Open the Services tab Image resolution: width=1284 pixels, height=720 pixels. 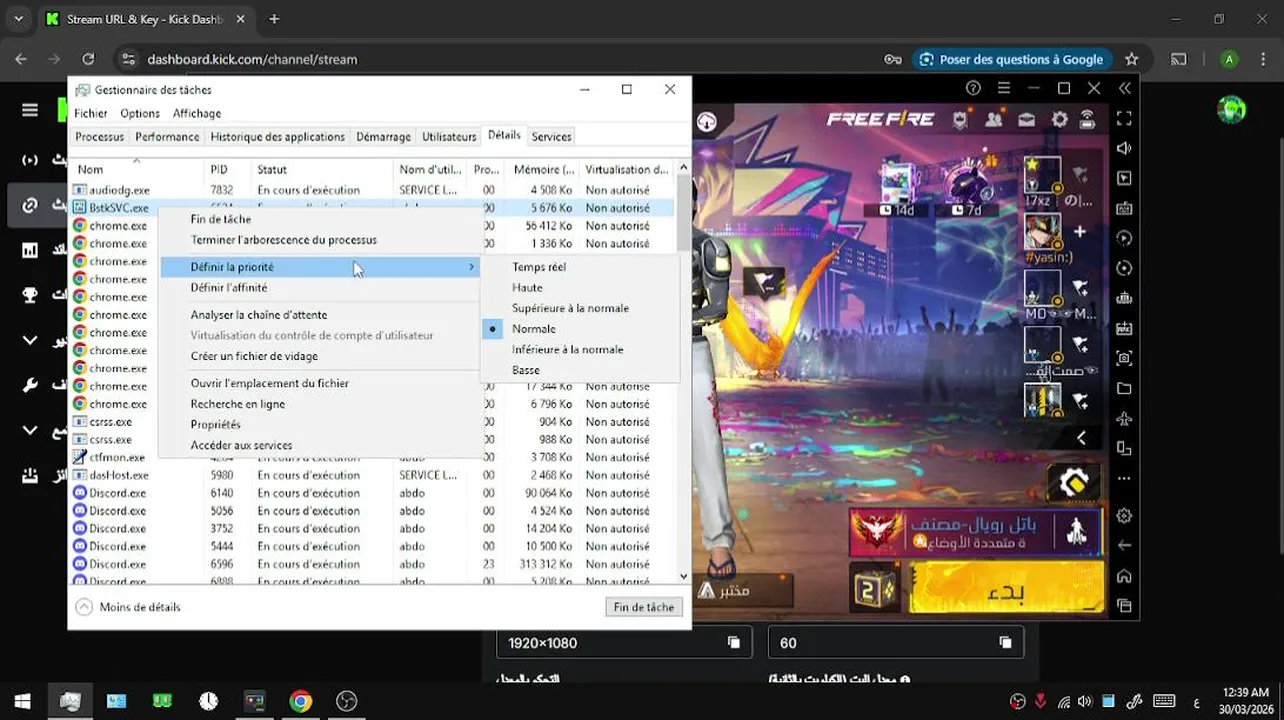[551, 137]
